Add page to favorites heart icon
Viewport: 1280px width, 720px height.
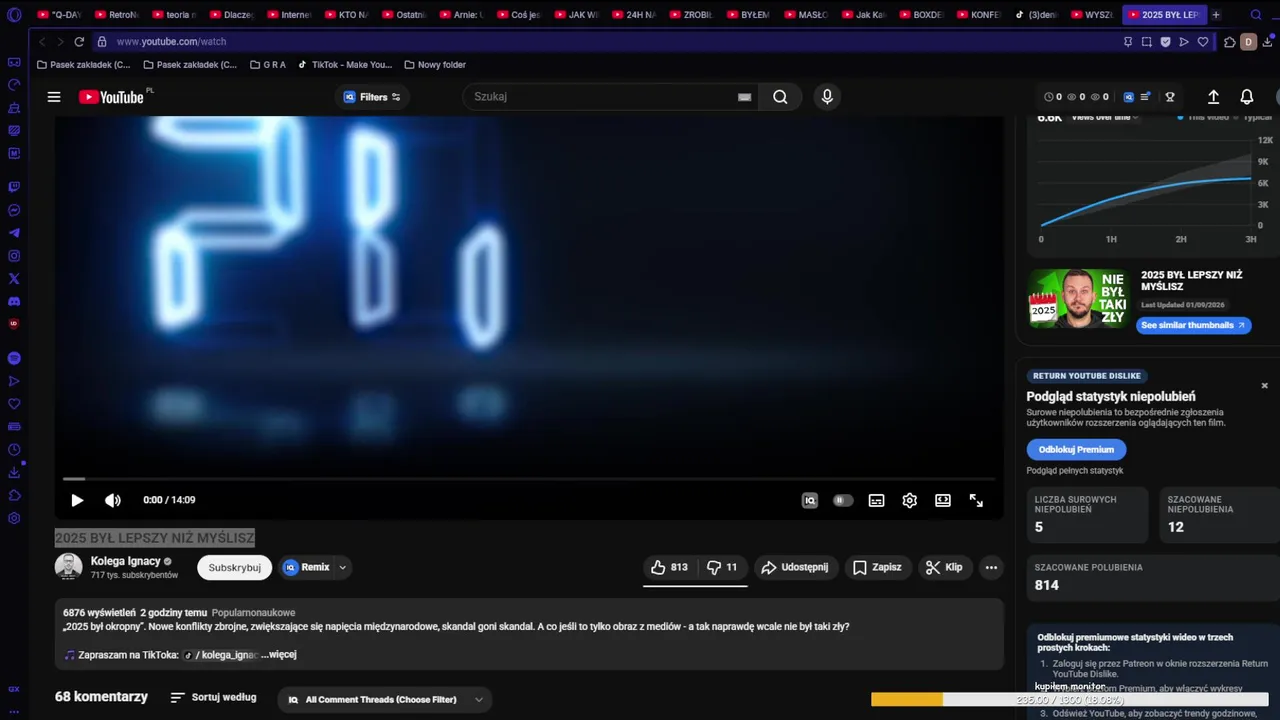pyautogui.click(x=1203, y=42)
